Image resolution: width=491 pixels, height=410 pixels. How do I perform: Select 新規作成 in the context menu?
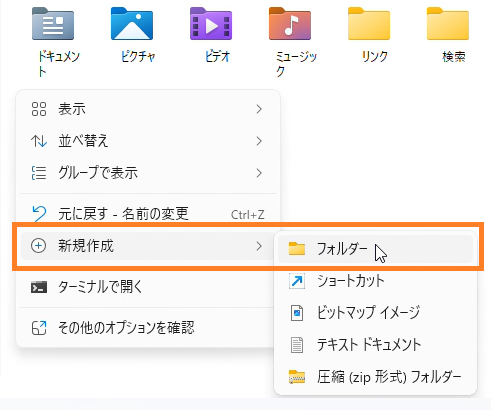coord(147,246)
